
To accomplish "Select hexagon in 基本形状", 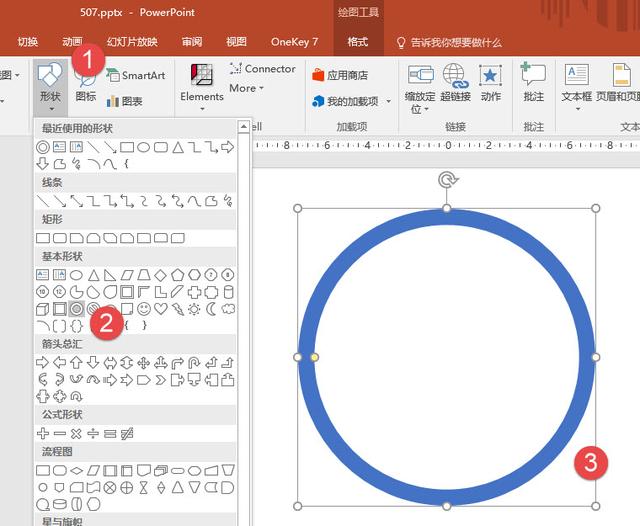I will (194, 275).
